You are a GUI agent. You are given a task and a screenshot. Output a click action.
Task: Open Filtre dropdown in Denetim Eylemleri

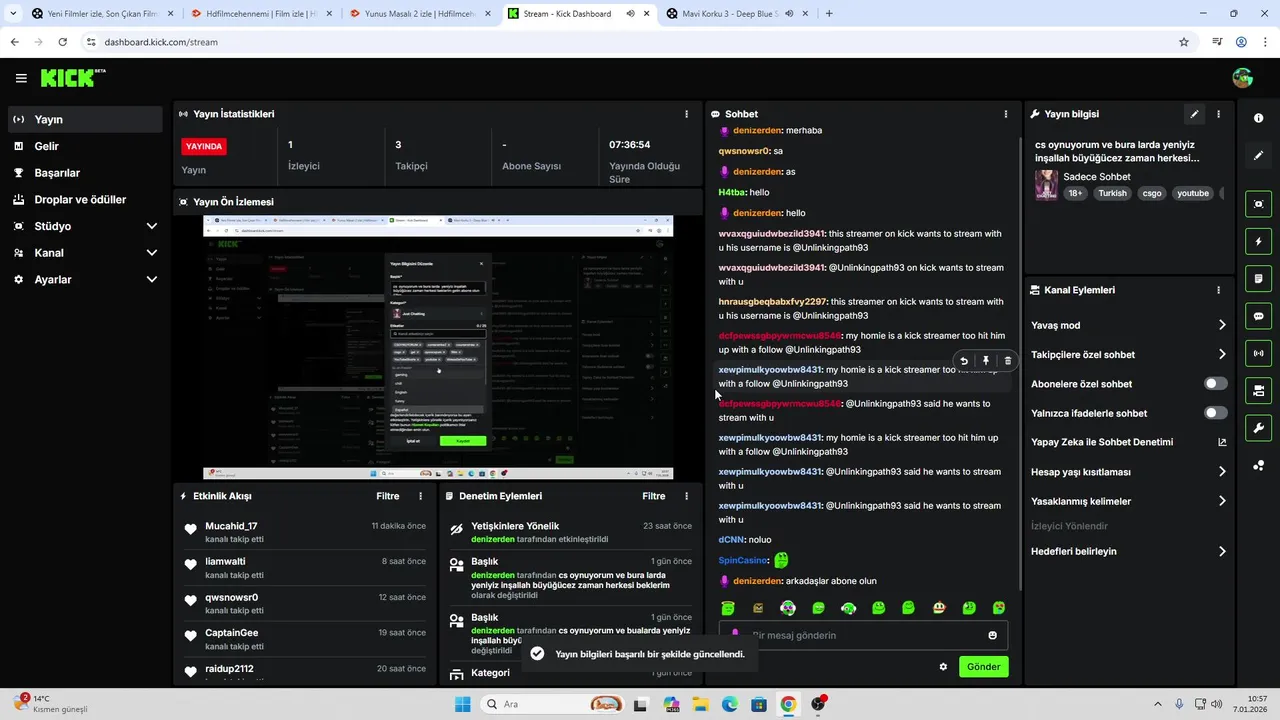click(654, 496)
